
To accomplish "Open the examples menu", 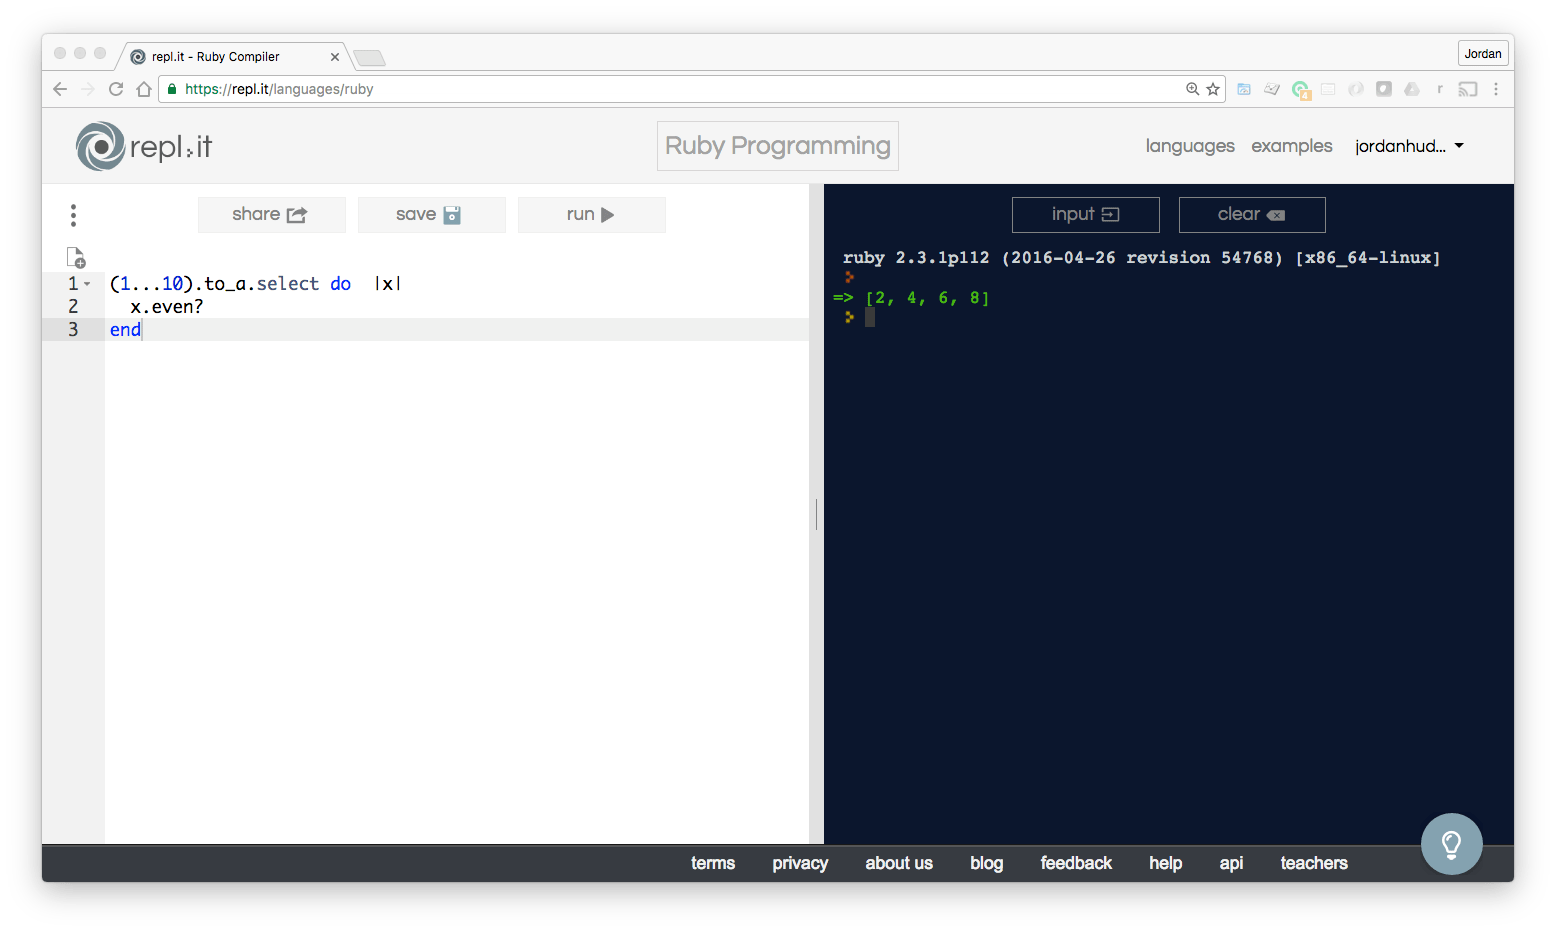I will click(1292, 146).
